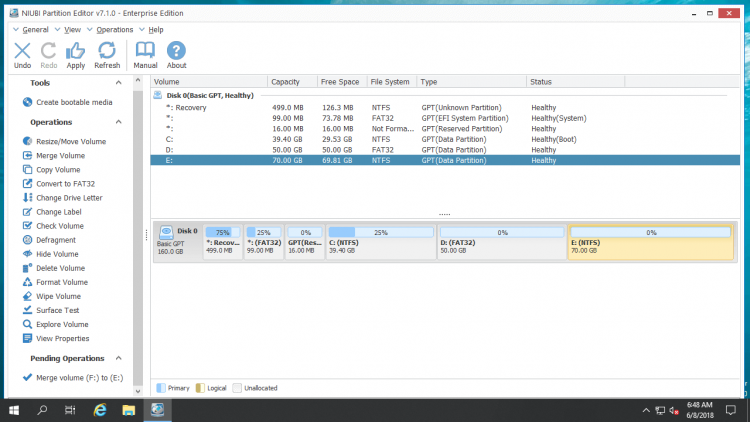Viewport: 750px width, 422px height.
Task: Open File Explorer from taskbar
Action: tap(129, 410)
